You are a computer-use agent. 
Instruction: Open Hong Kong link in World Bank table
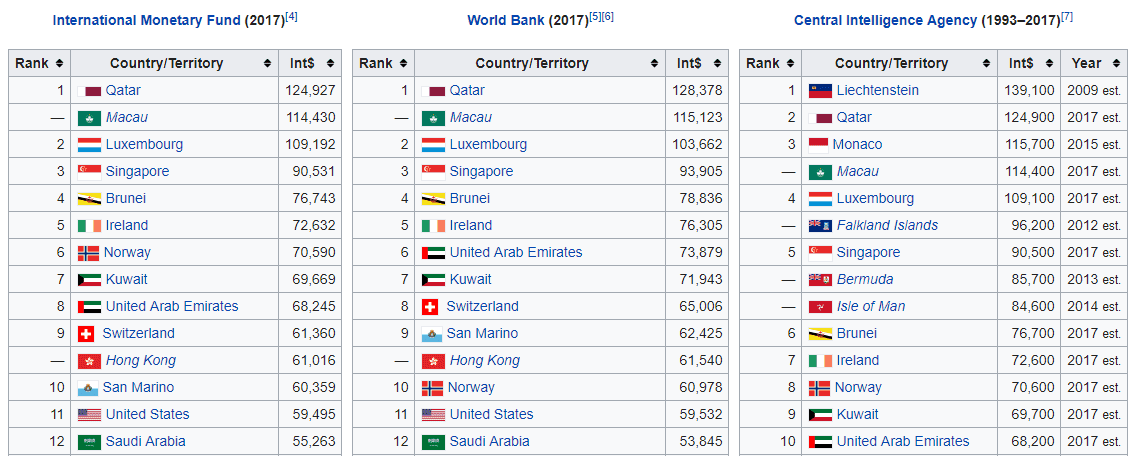485,361
